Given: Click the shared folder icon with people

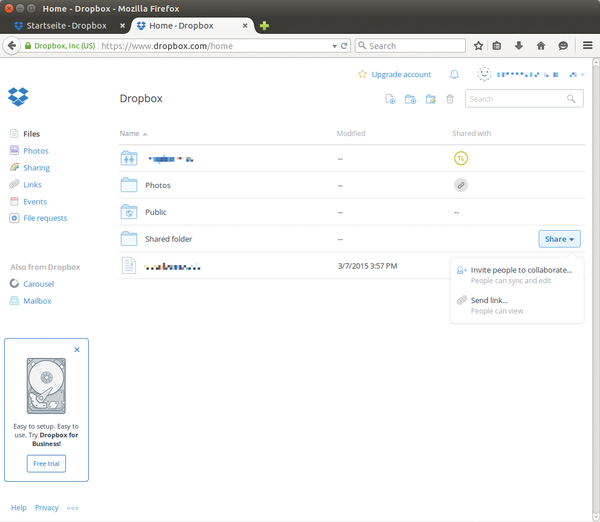Looking at the screenshot, I should click(x=129, y=158).
